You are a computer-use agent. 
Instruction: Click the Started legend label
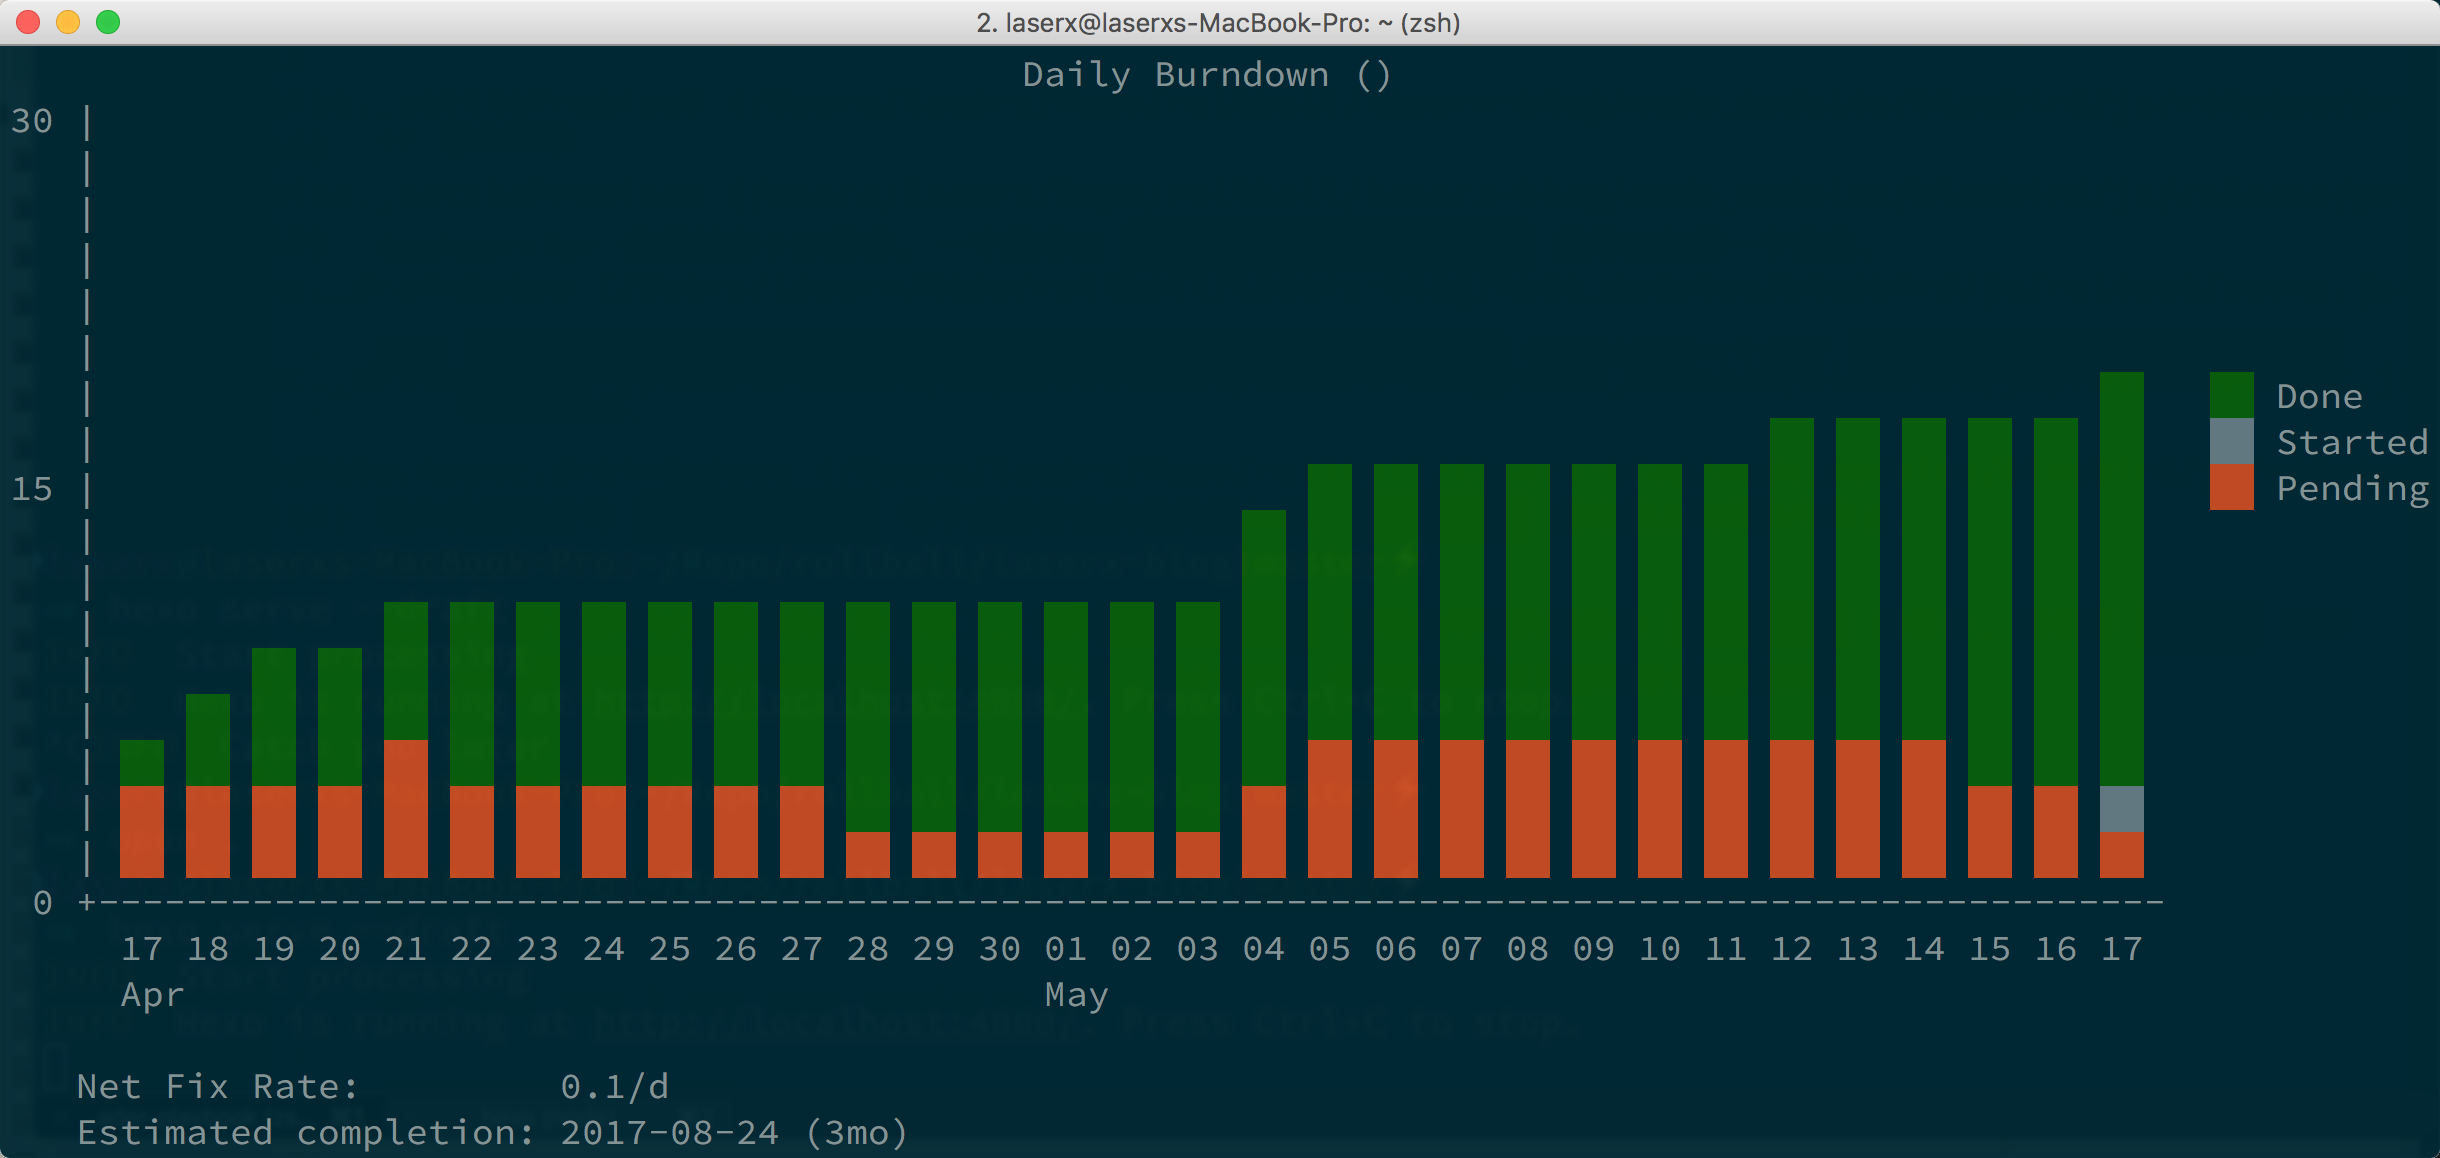pyautogui.click(x=2353, y=442)
